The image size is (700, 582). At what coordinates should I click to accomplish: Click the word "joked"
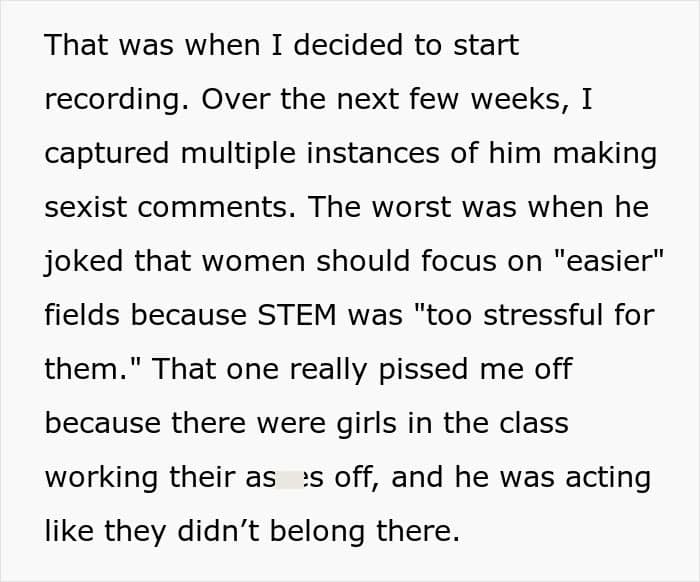point(83,262)
